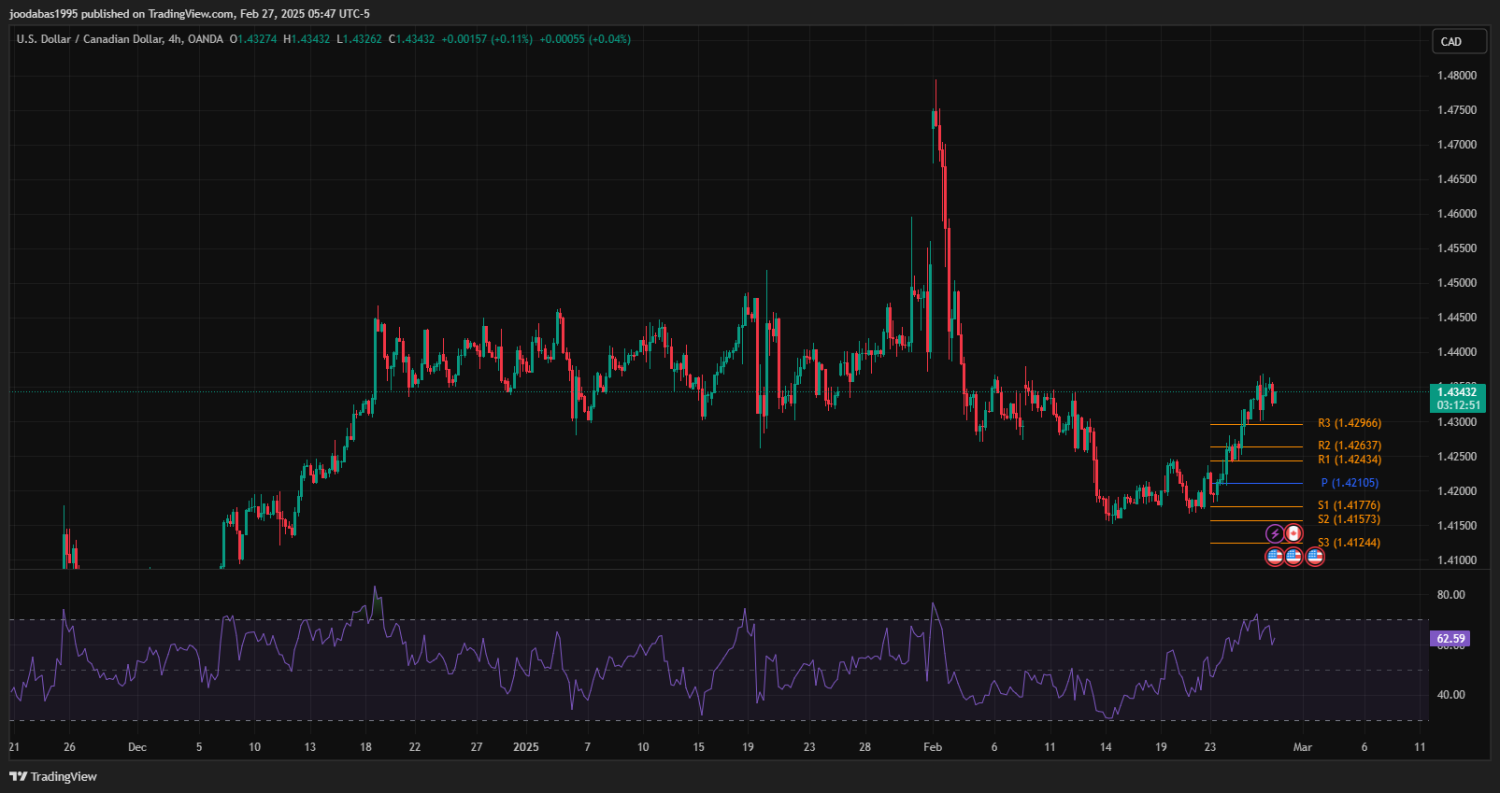The image size is (1500, 793).
Task: Click the 2025 label on time axis
Action: tap(525, 747)
